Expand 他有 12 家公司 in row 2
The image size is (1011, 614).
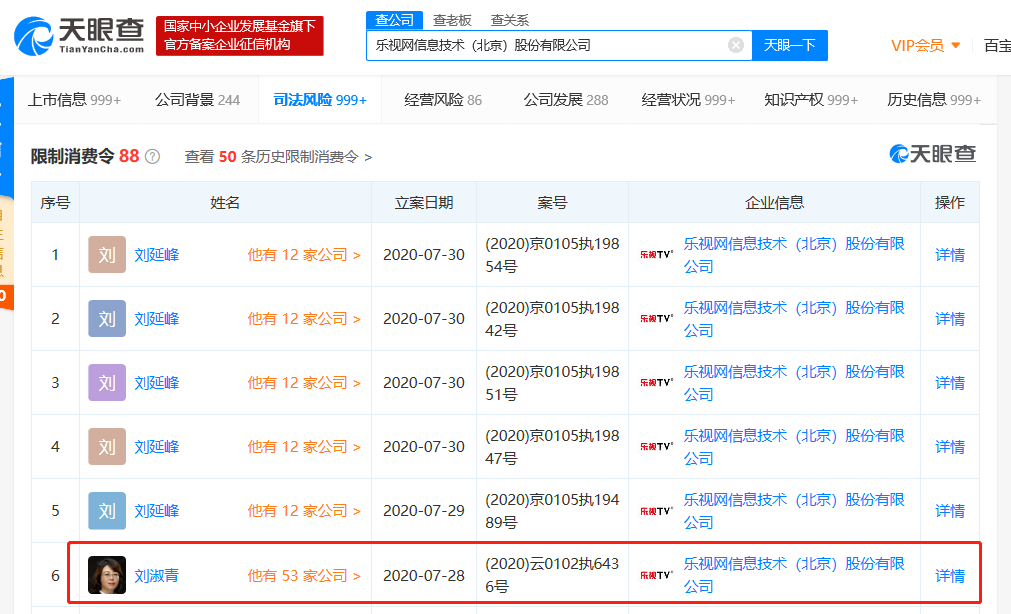pyautogui.click(x=304, y=319)
